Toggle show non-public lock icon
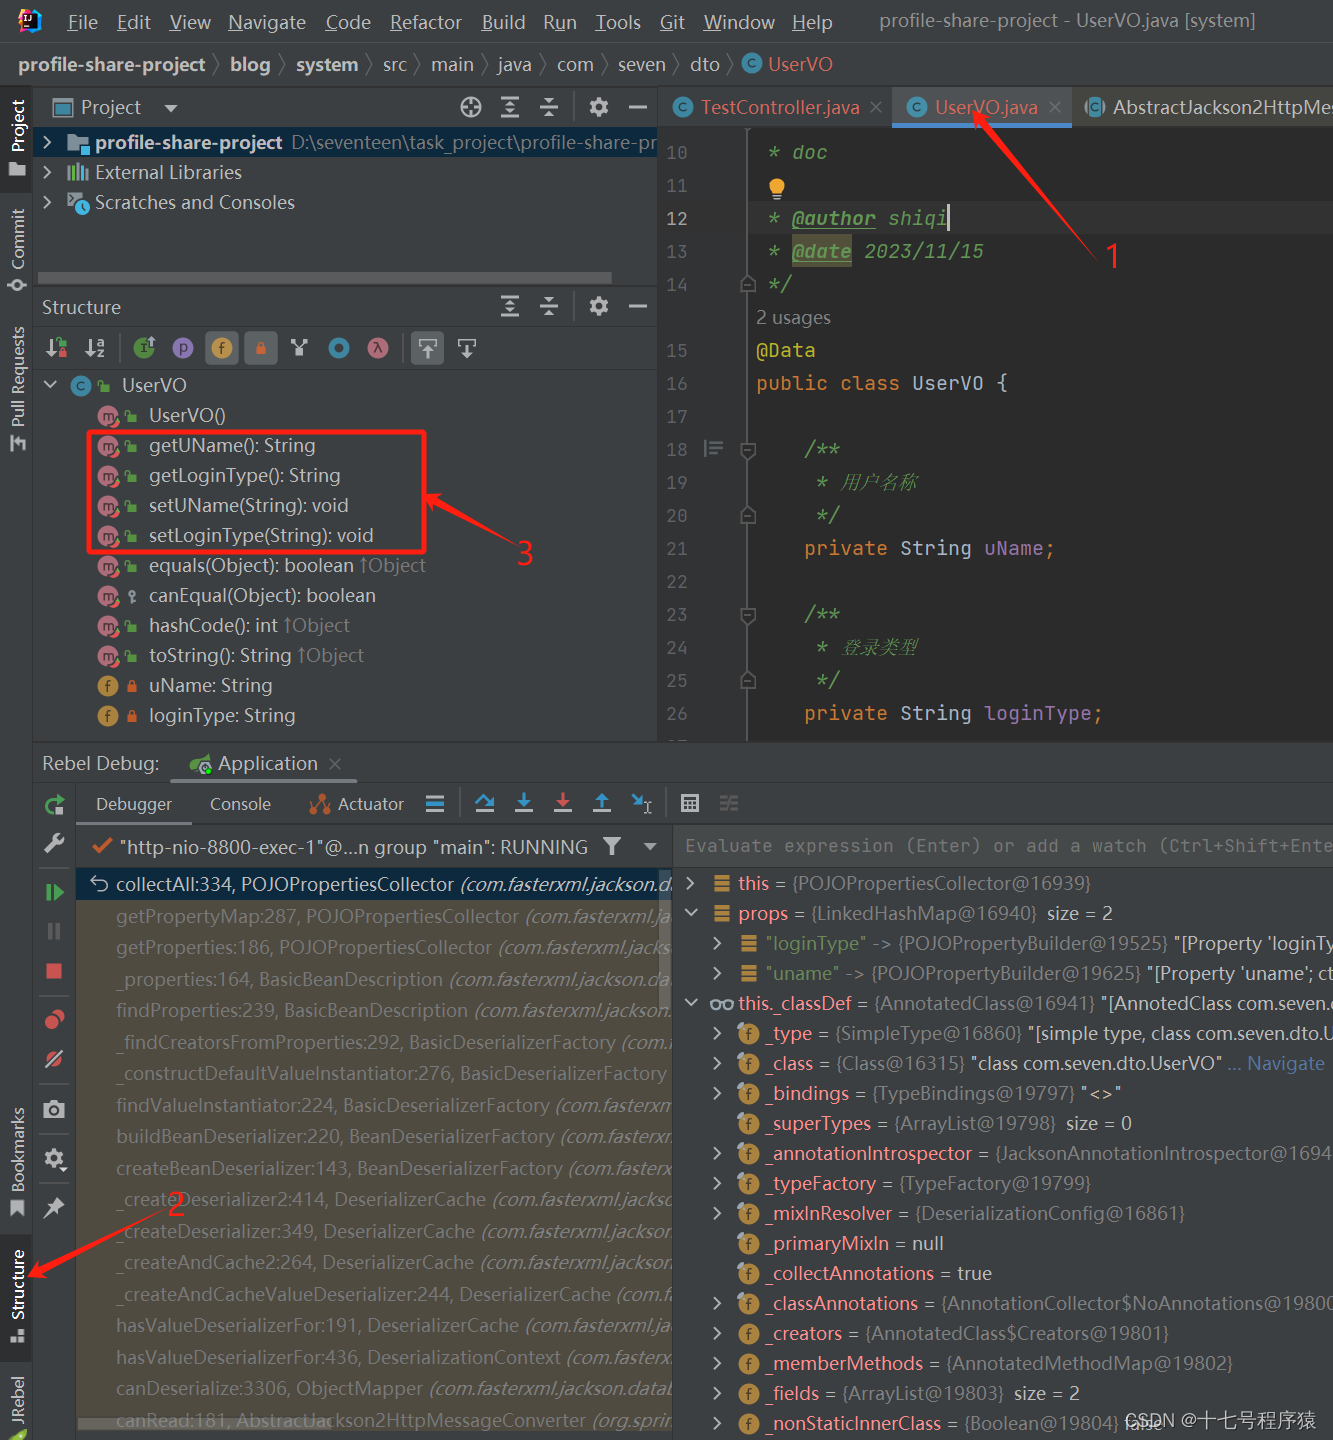This screenshot has width=1333, height=1440. pyautogui.click(x=261, y=348)
